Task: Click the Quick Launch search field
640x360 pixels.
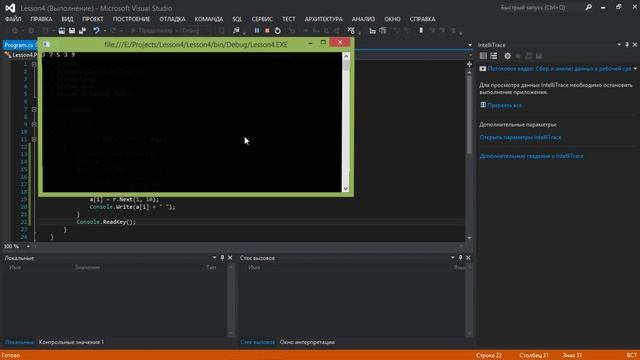Action: [539, 7]
